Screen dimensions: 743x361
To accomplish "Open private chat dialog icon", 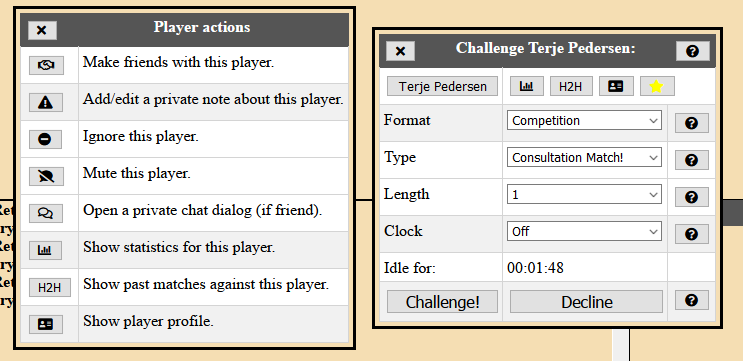I will 45,213.
